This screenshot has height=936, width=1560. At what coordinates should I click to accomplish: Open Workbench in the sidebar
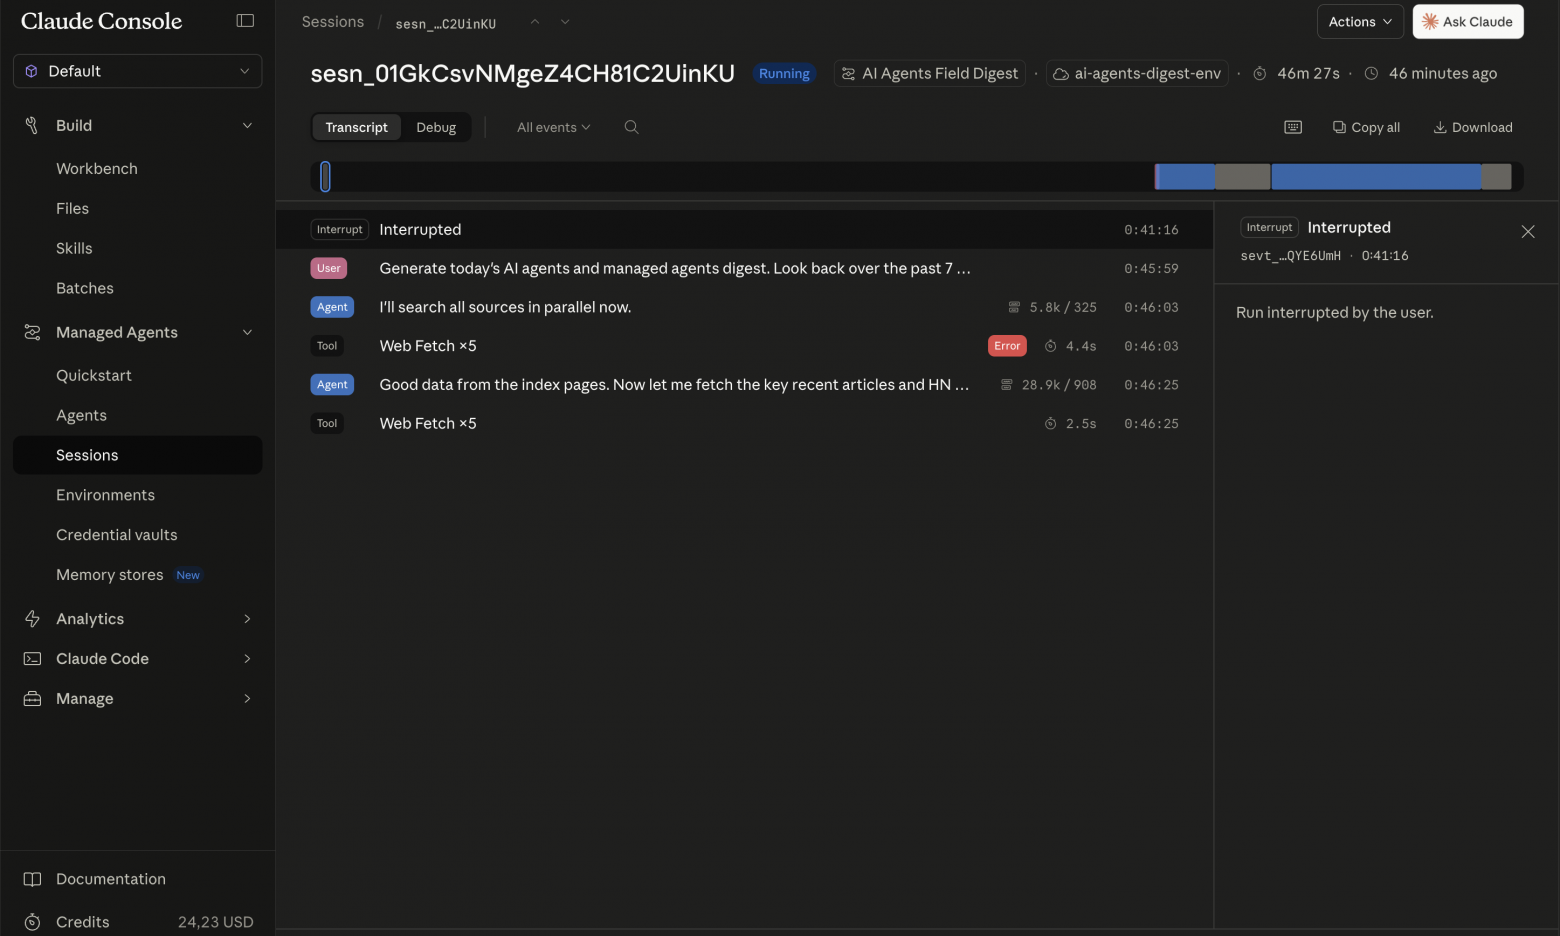tap(97, 169)
